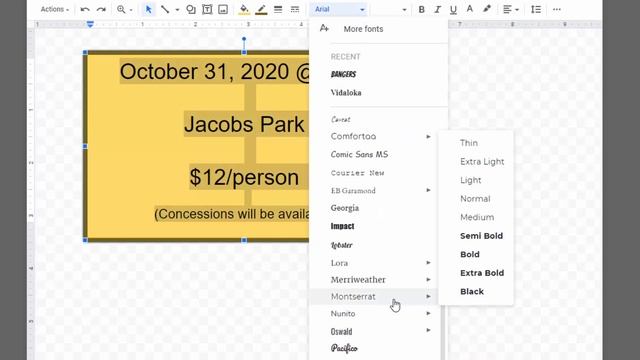Expand the Merriweather submenu arrow
The image size is (640, 360).
pos(428,280)
